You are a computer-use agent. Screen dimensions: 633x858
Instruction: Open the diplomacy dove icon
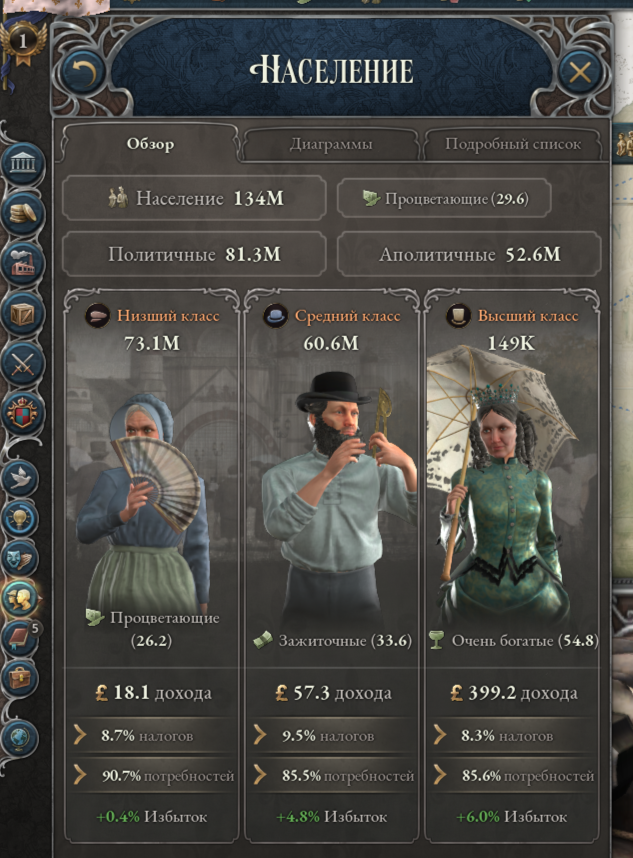pos(21,478)
